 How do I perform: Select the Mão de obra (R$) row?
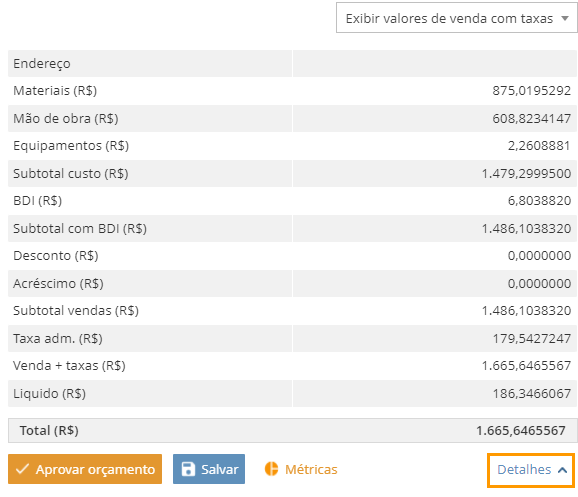pos(293,118)
